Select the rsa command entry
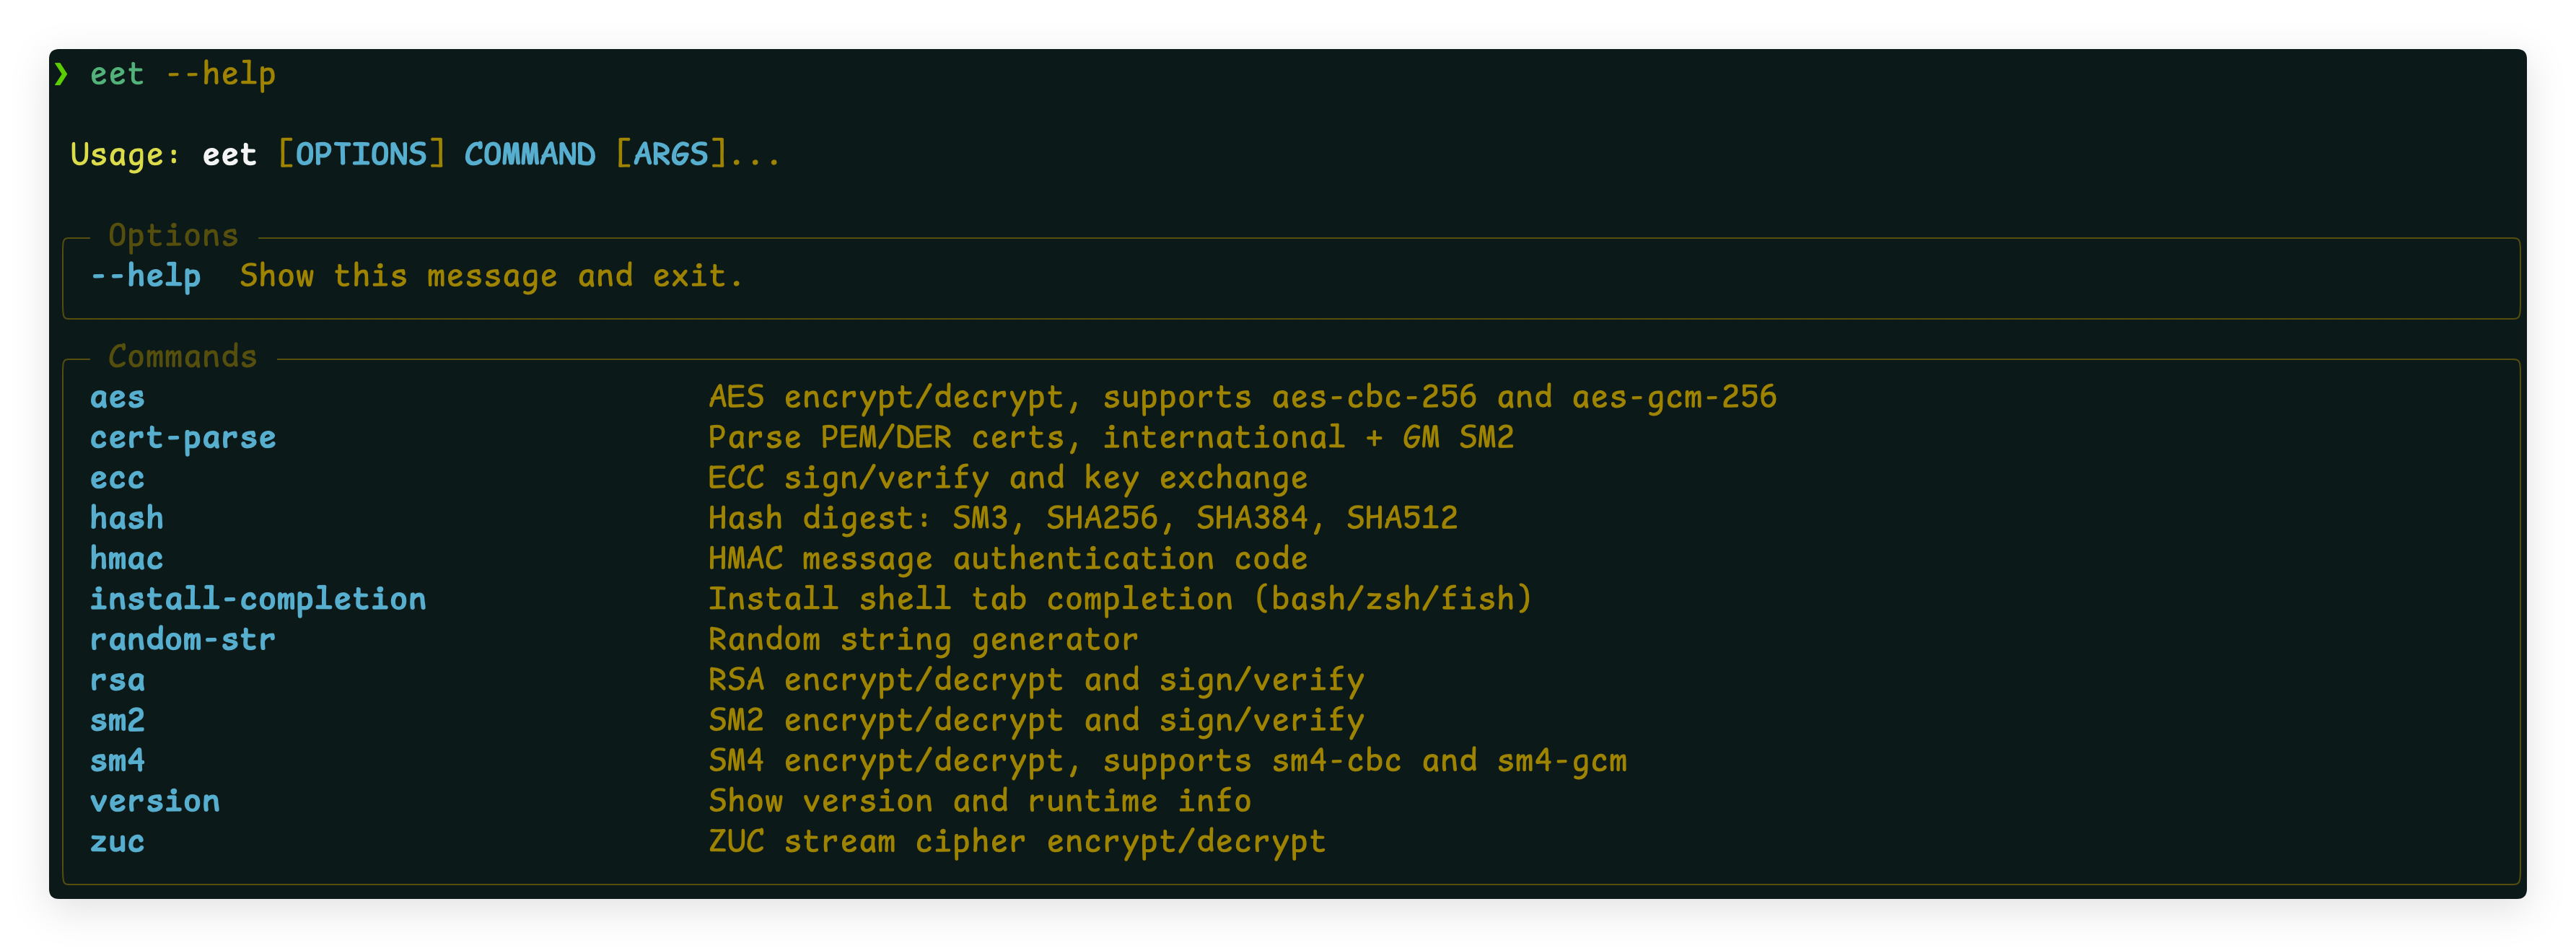 pyautogui.click(x=117, y=681)
